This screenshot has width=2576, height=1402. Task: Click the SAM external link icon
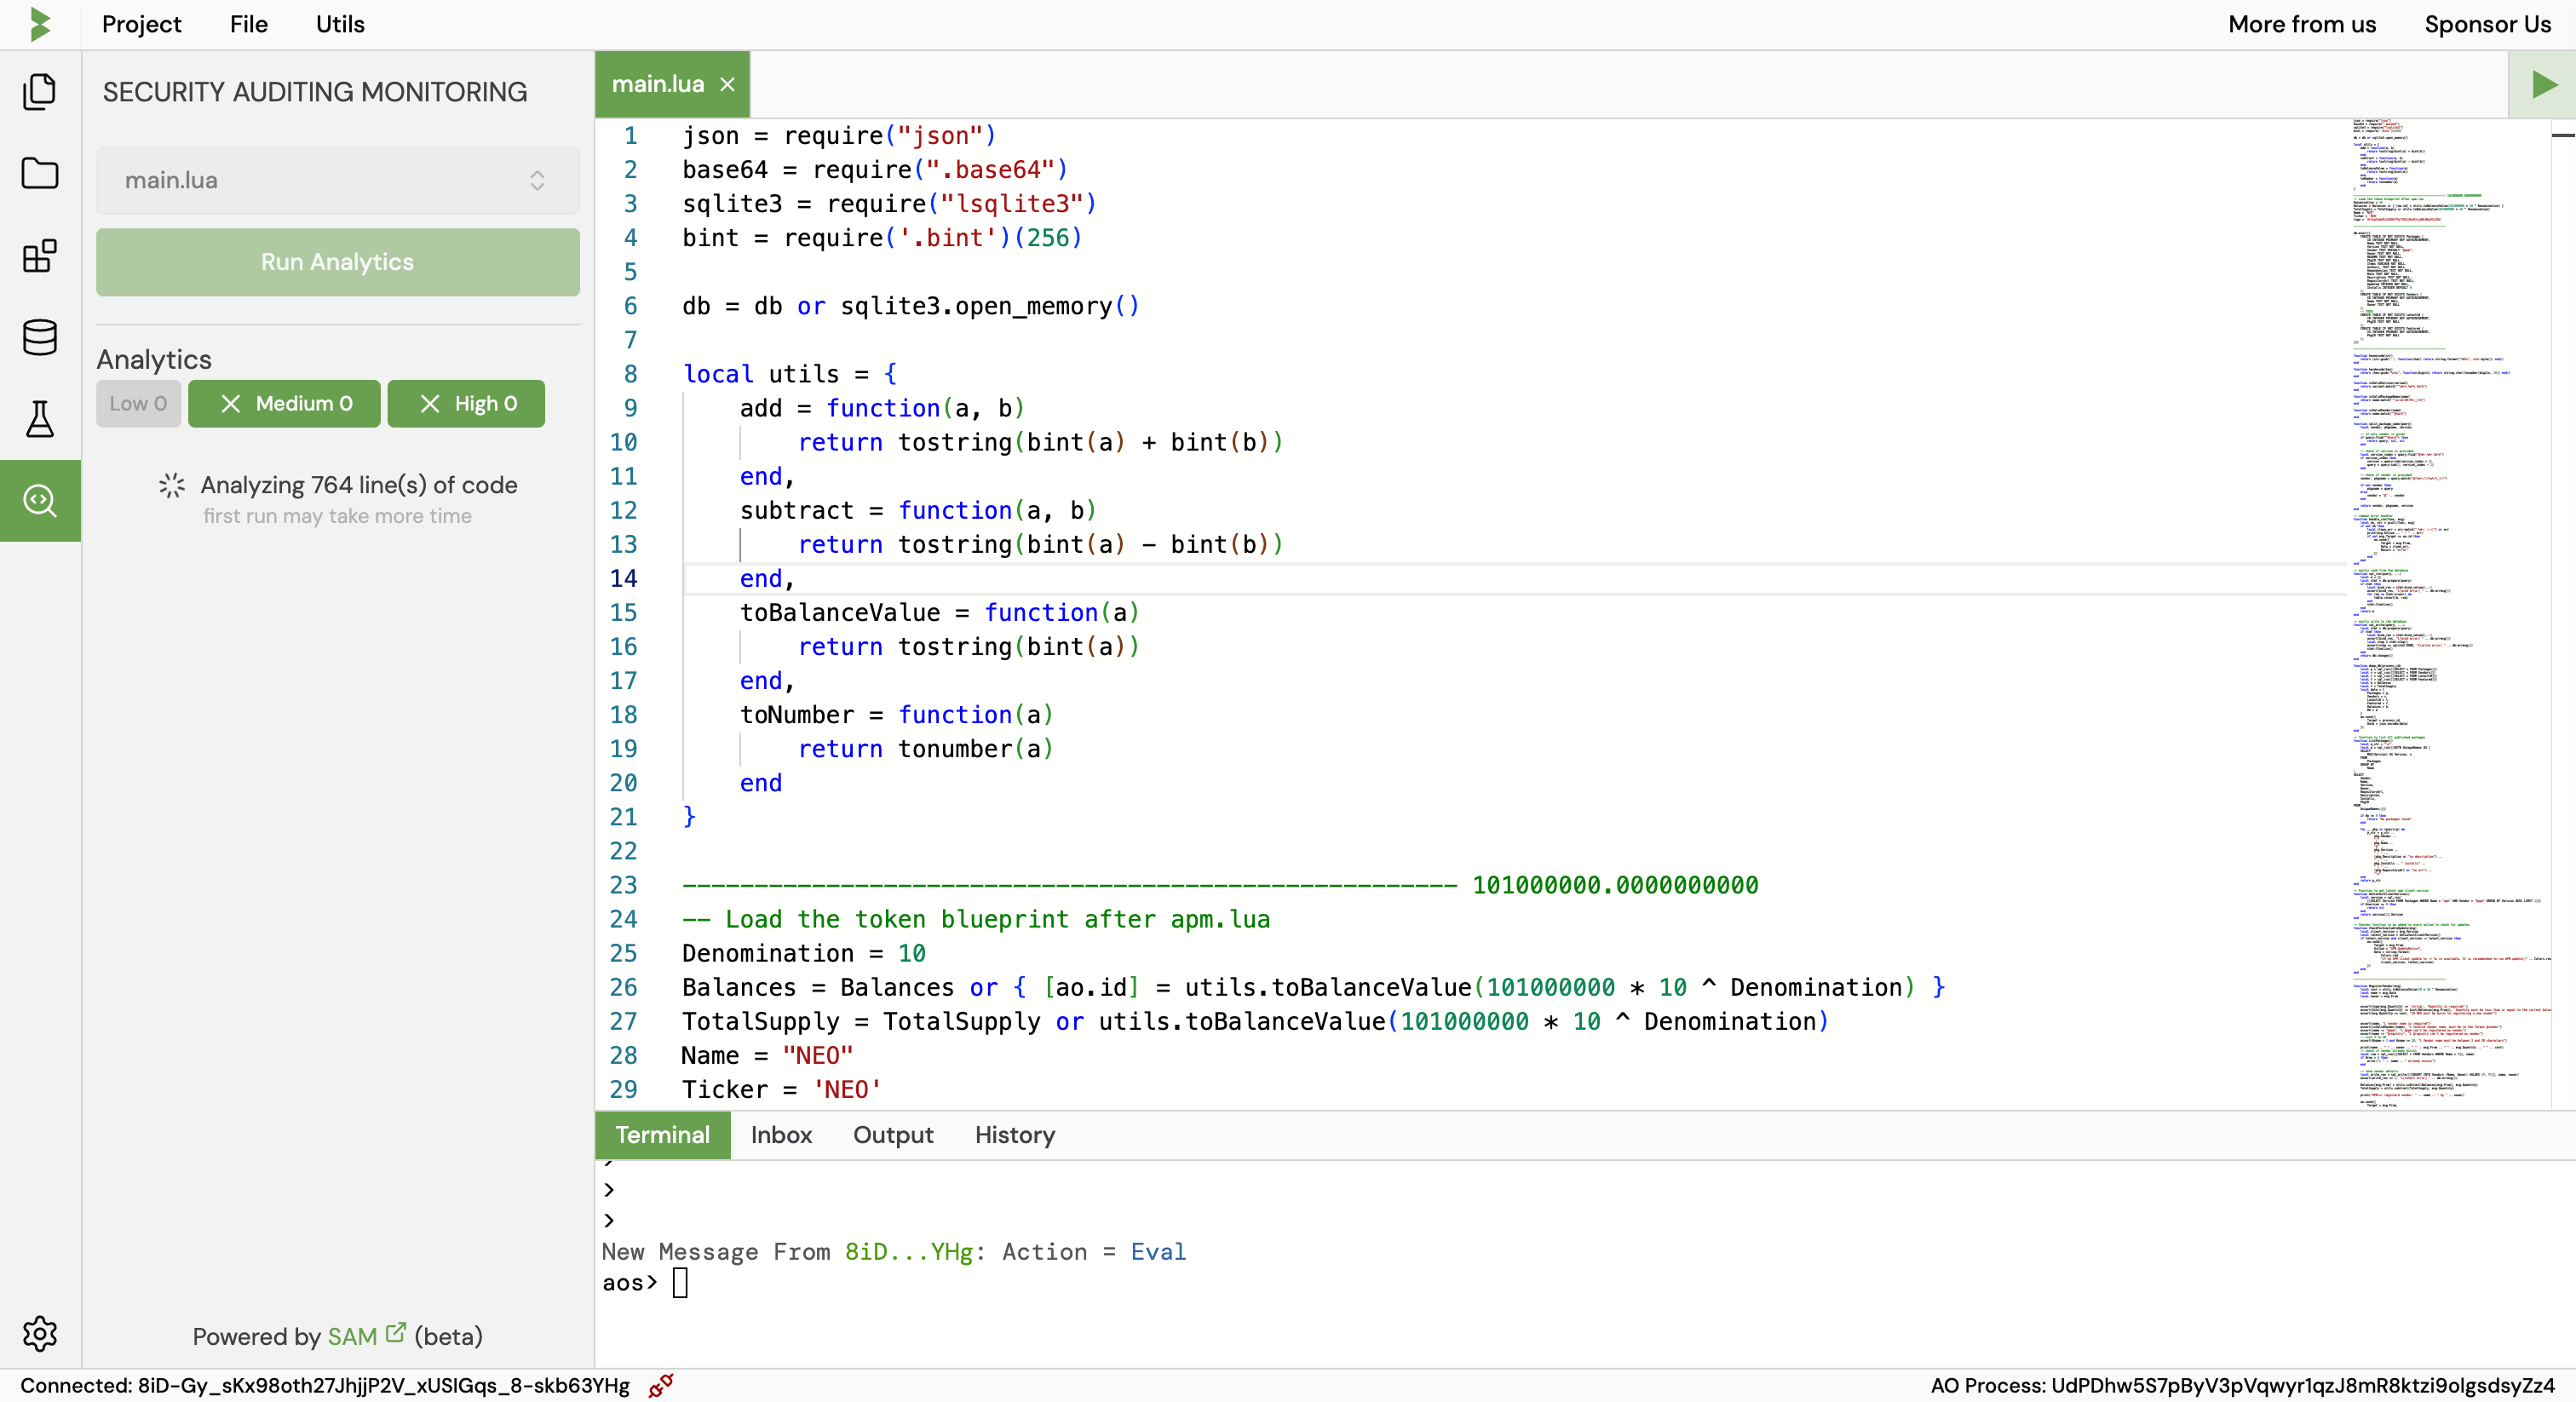click(396, 1333)
